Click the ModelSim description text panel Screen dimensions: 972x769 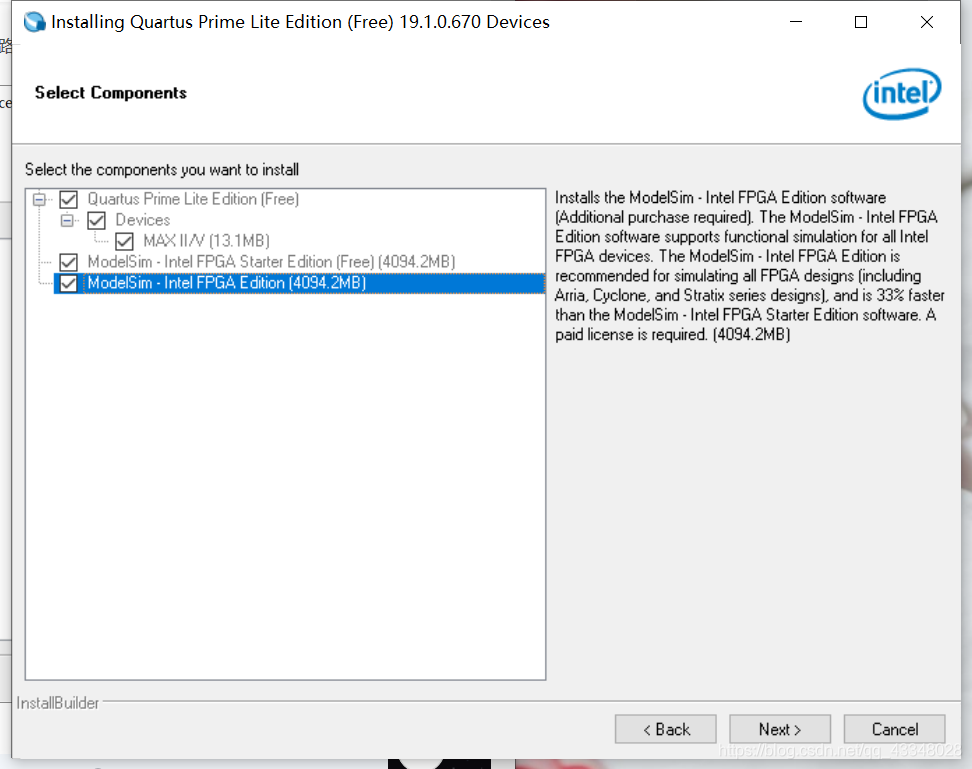(750, 266)
